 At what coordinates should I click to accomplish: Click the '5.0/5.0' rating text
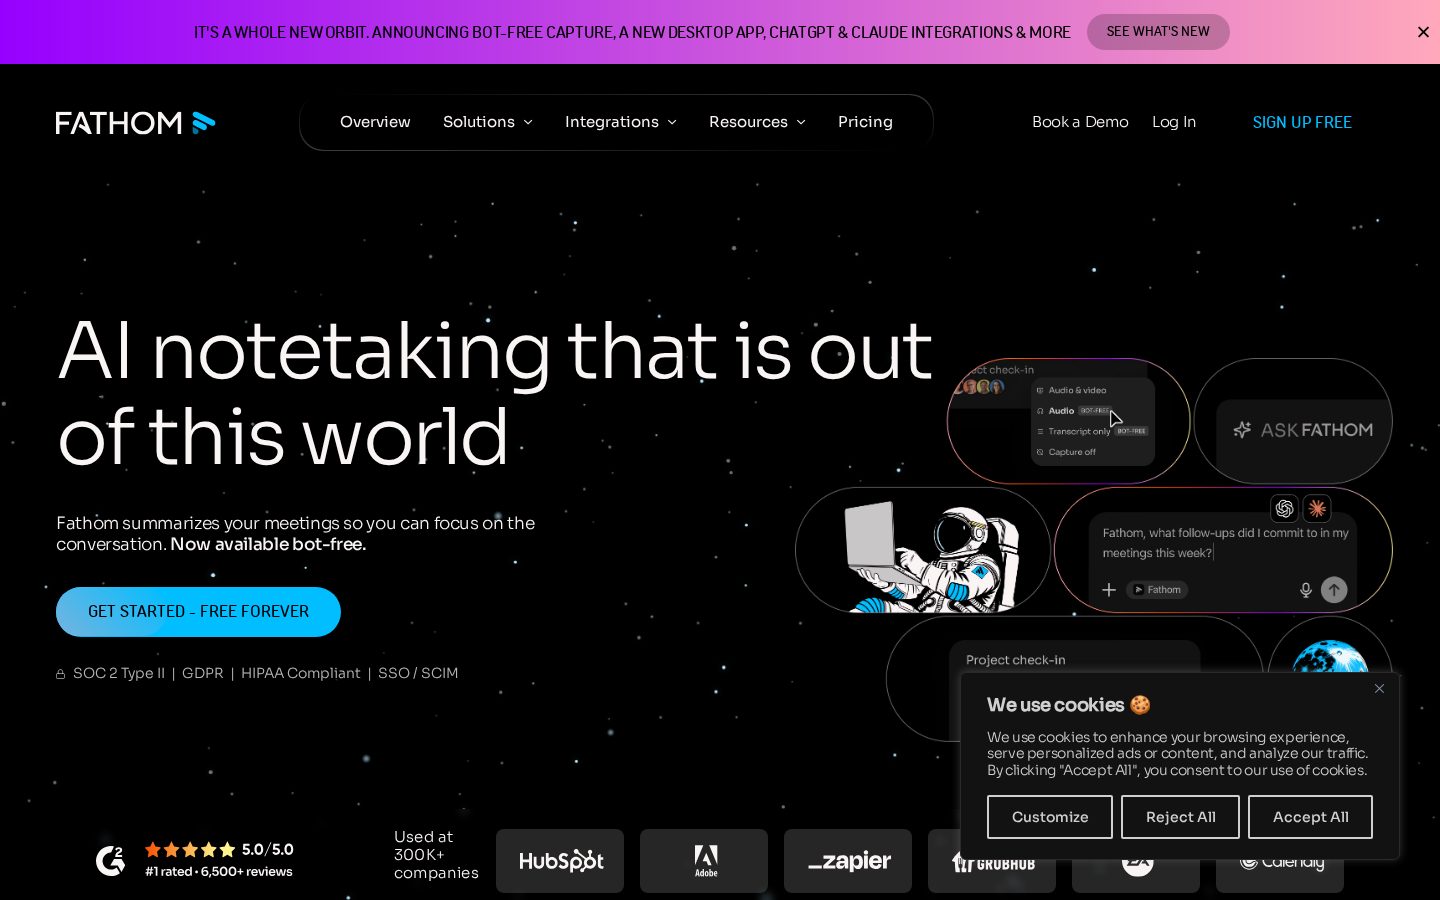coord(268,850)
